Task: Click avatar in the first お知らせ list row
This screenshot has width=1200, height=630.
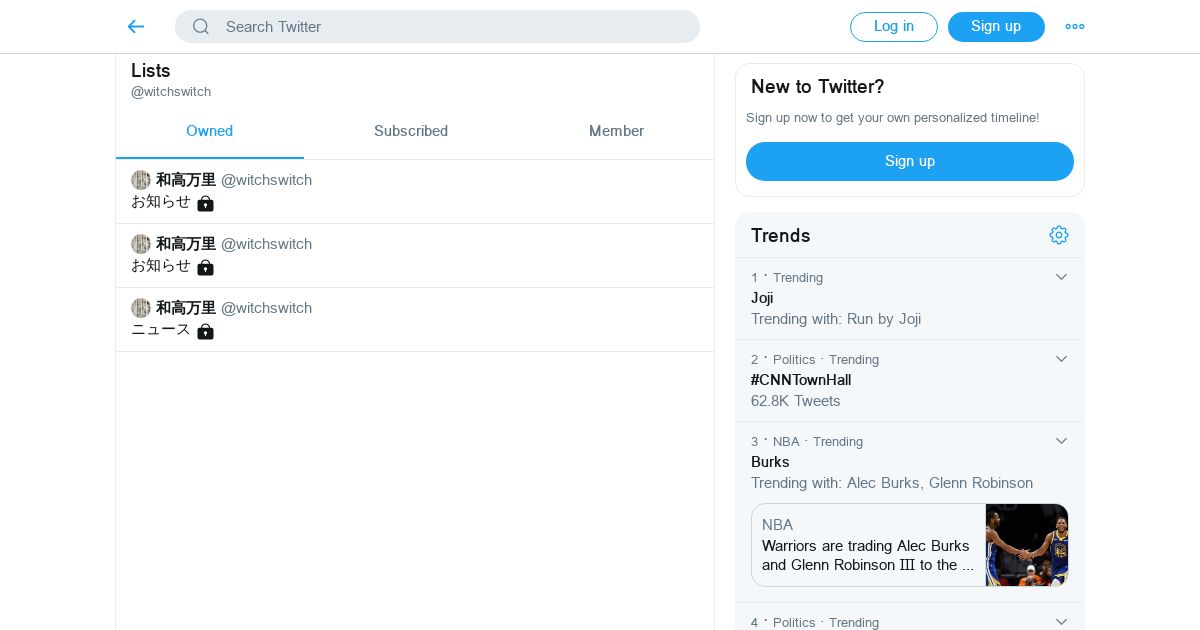Action: tap(141, 180)
